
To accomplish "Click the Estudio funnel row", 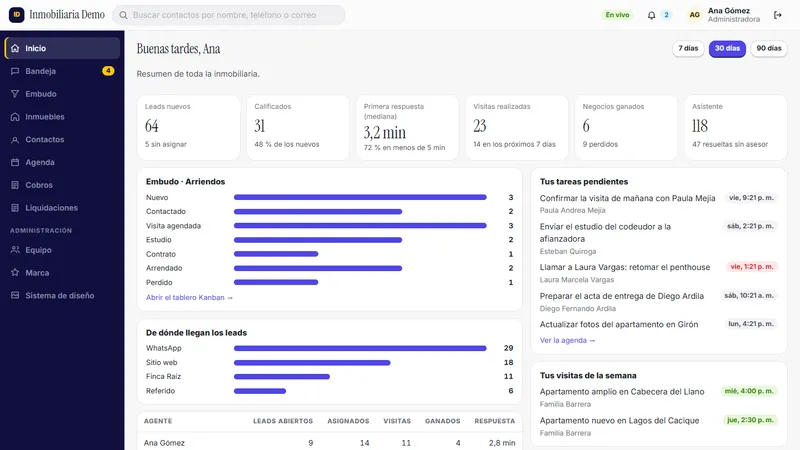I will [330, 240].
